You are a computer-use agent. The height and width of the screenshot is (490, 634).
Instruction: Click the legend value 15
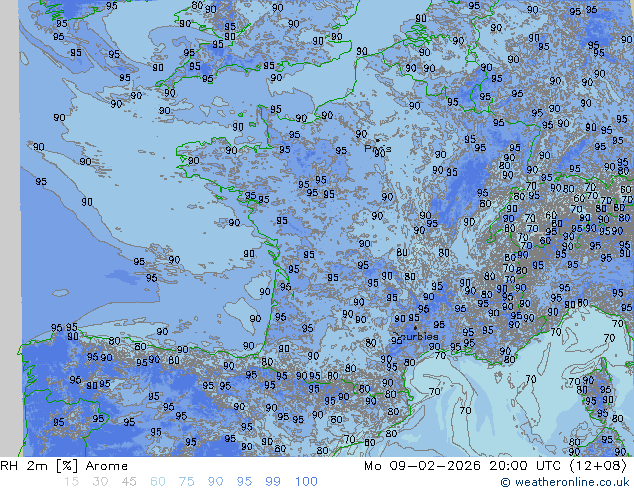(71, 482)
